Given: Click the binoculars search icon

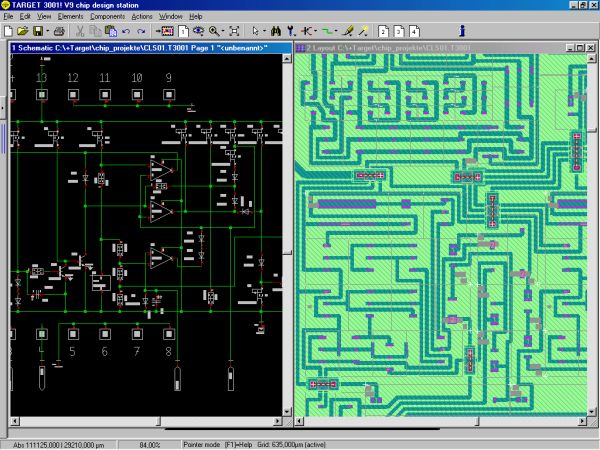Looking at the screenshot, I should [x=275, y=31].
